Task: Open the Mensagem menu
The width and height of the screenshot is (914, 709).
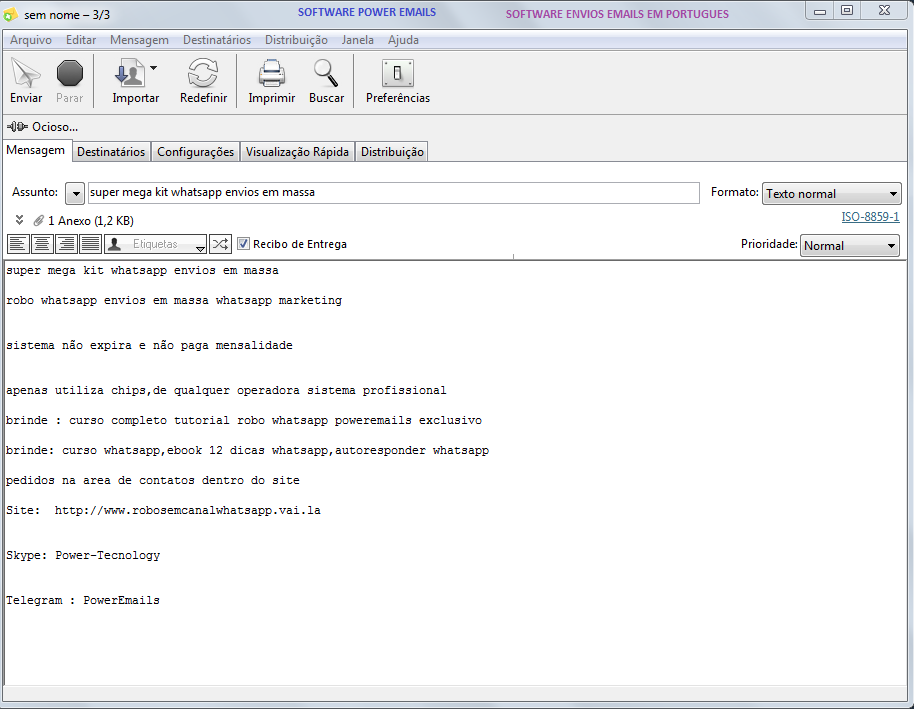Action: pyautogui.click(x=139, y=40)
